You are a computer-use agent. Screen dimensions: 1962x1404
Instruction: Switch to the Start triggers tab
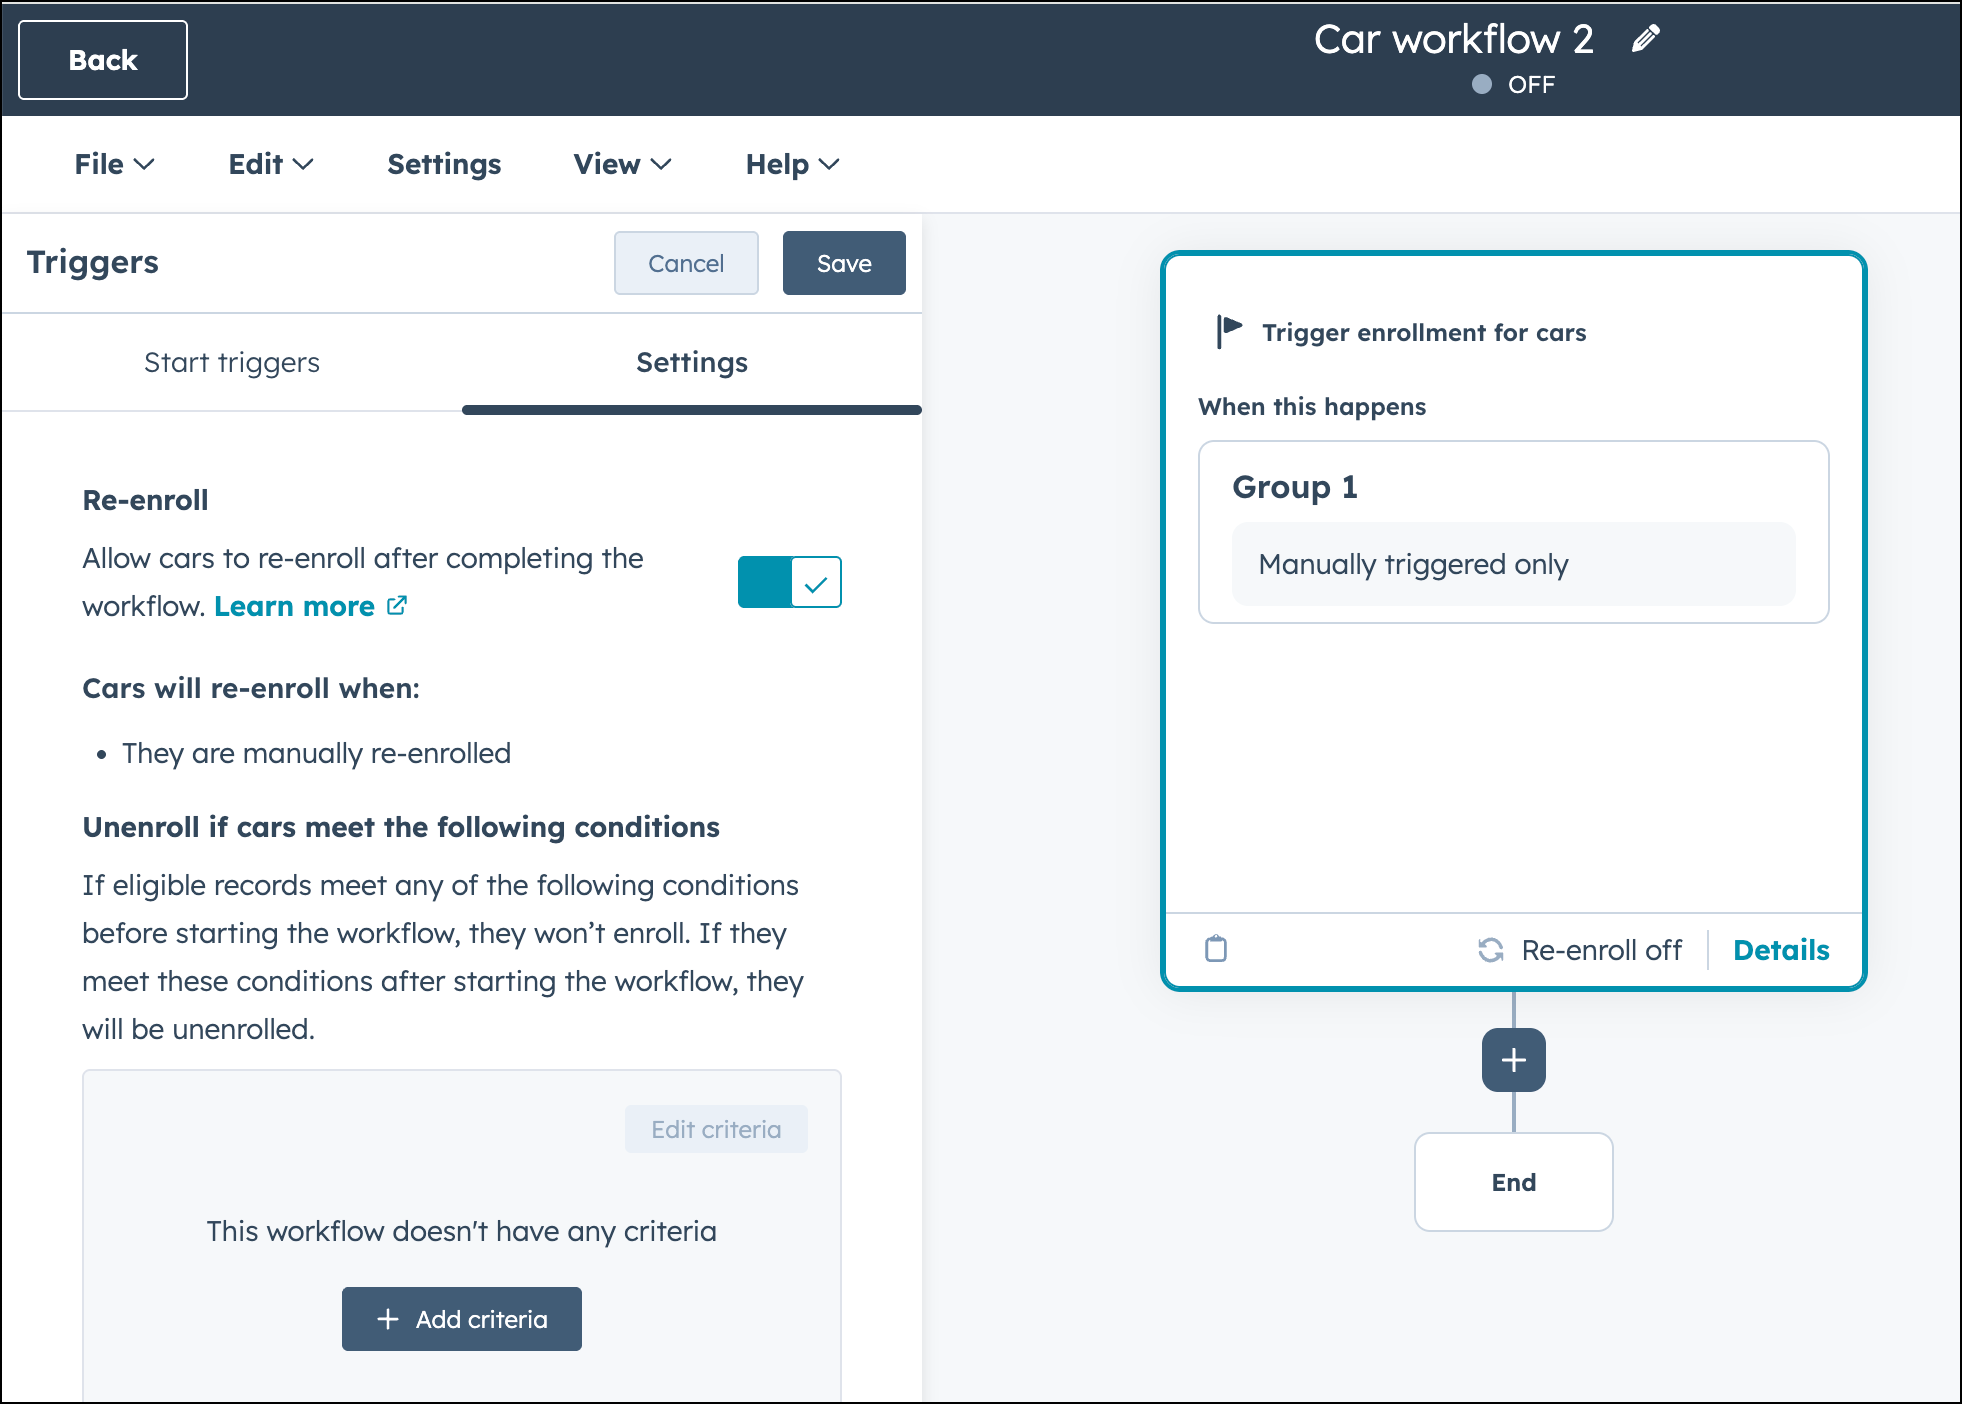point(232,362)
